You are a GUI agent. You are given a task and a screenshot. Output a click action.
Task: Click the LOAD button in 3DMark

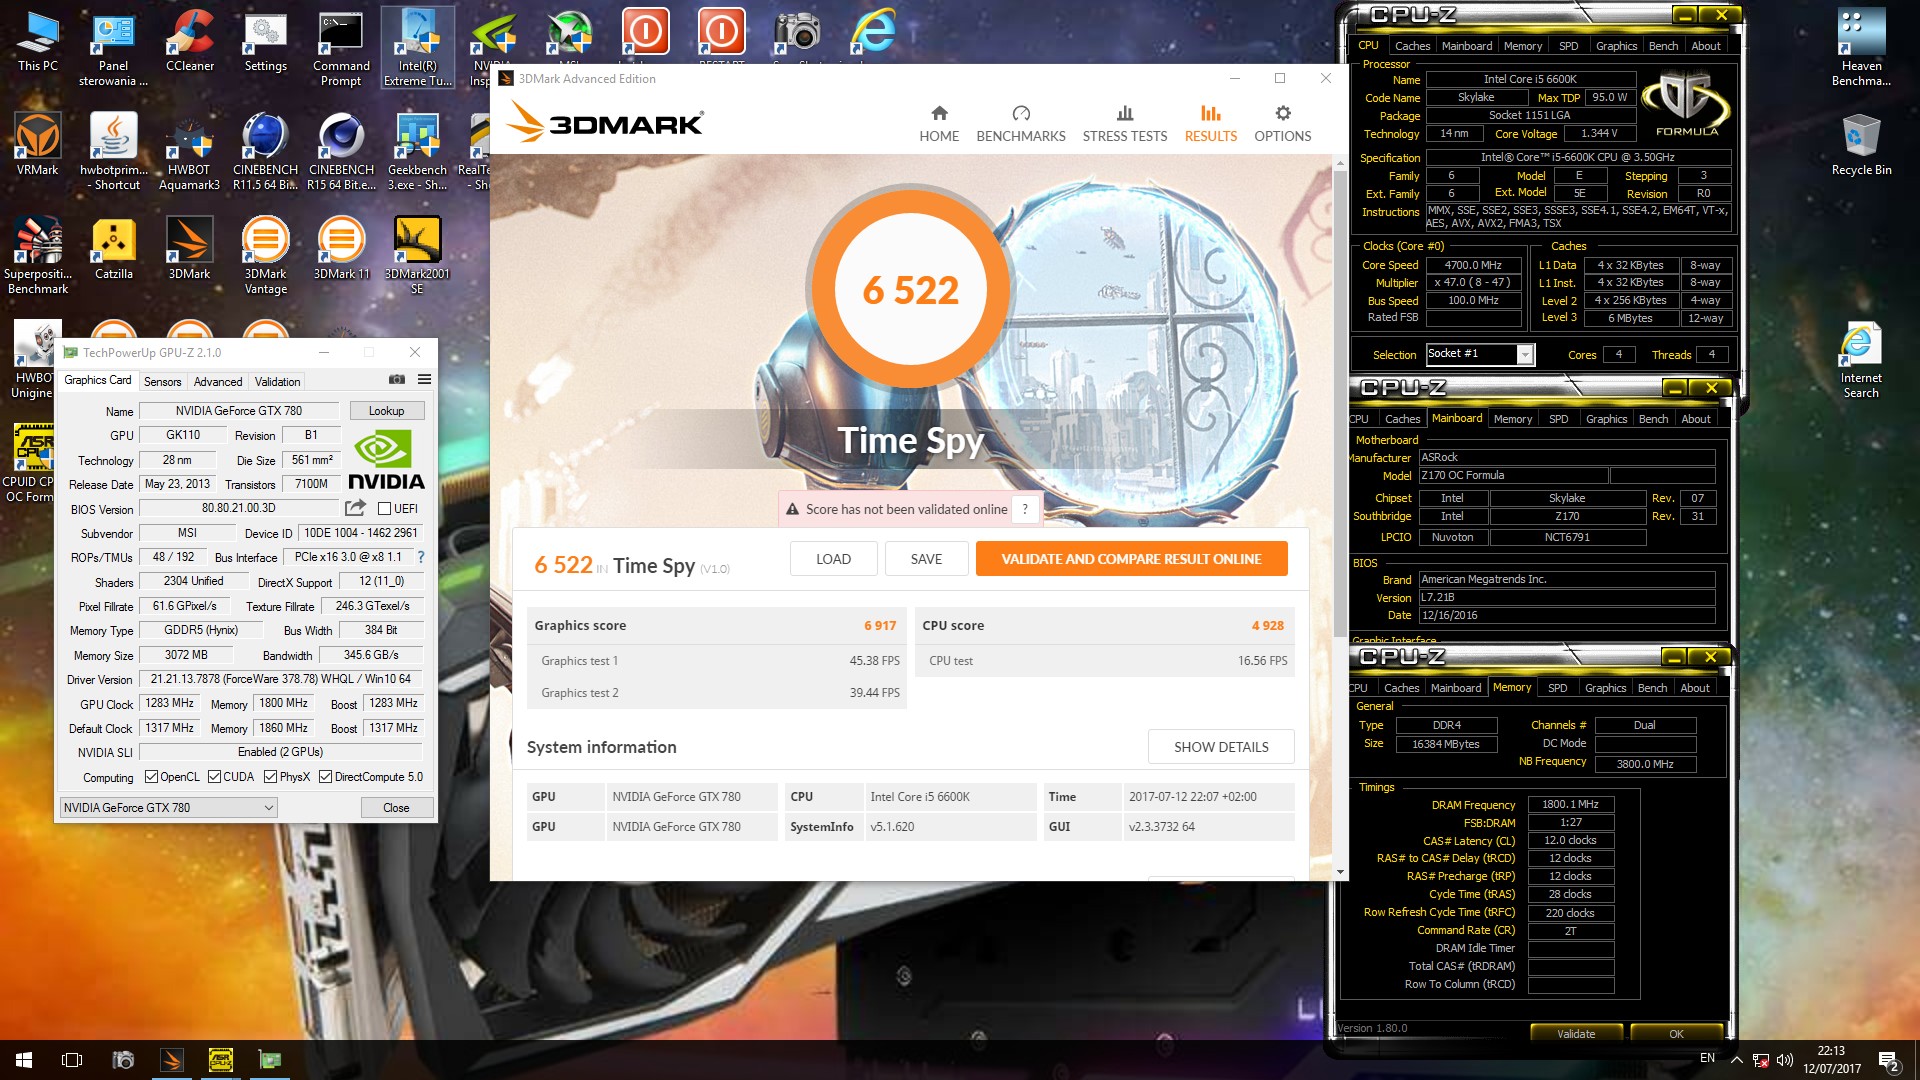pos(833,559)
